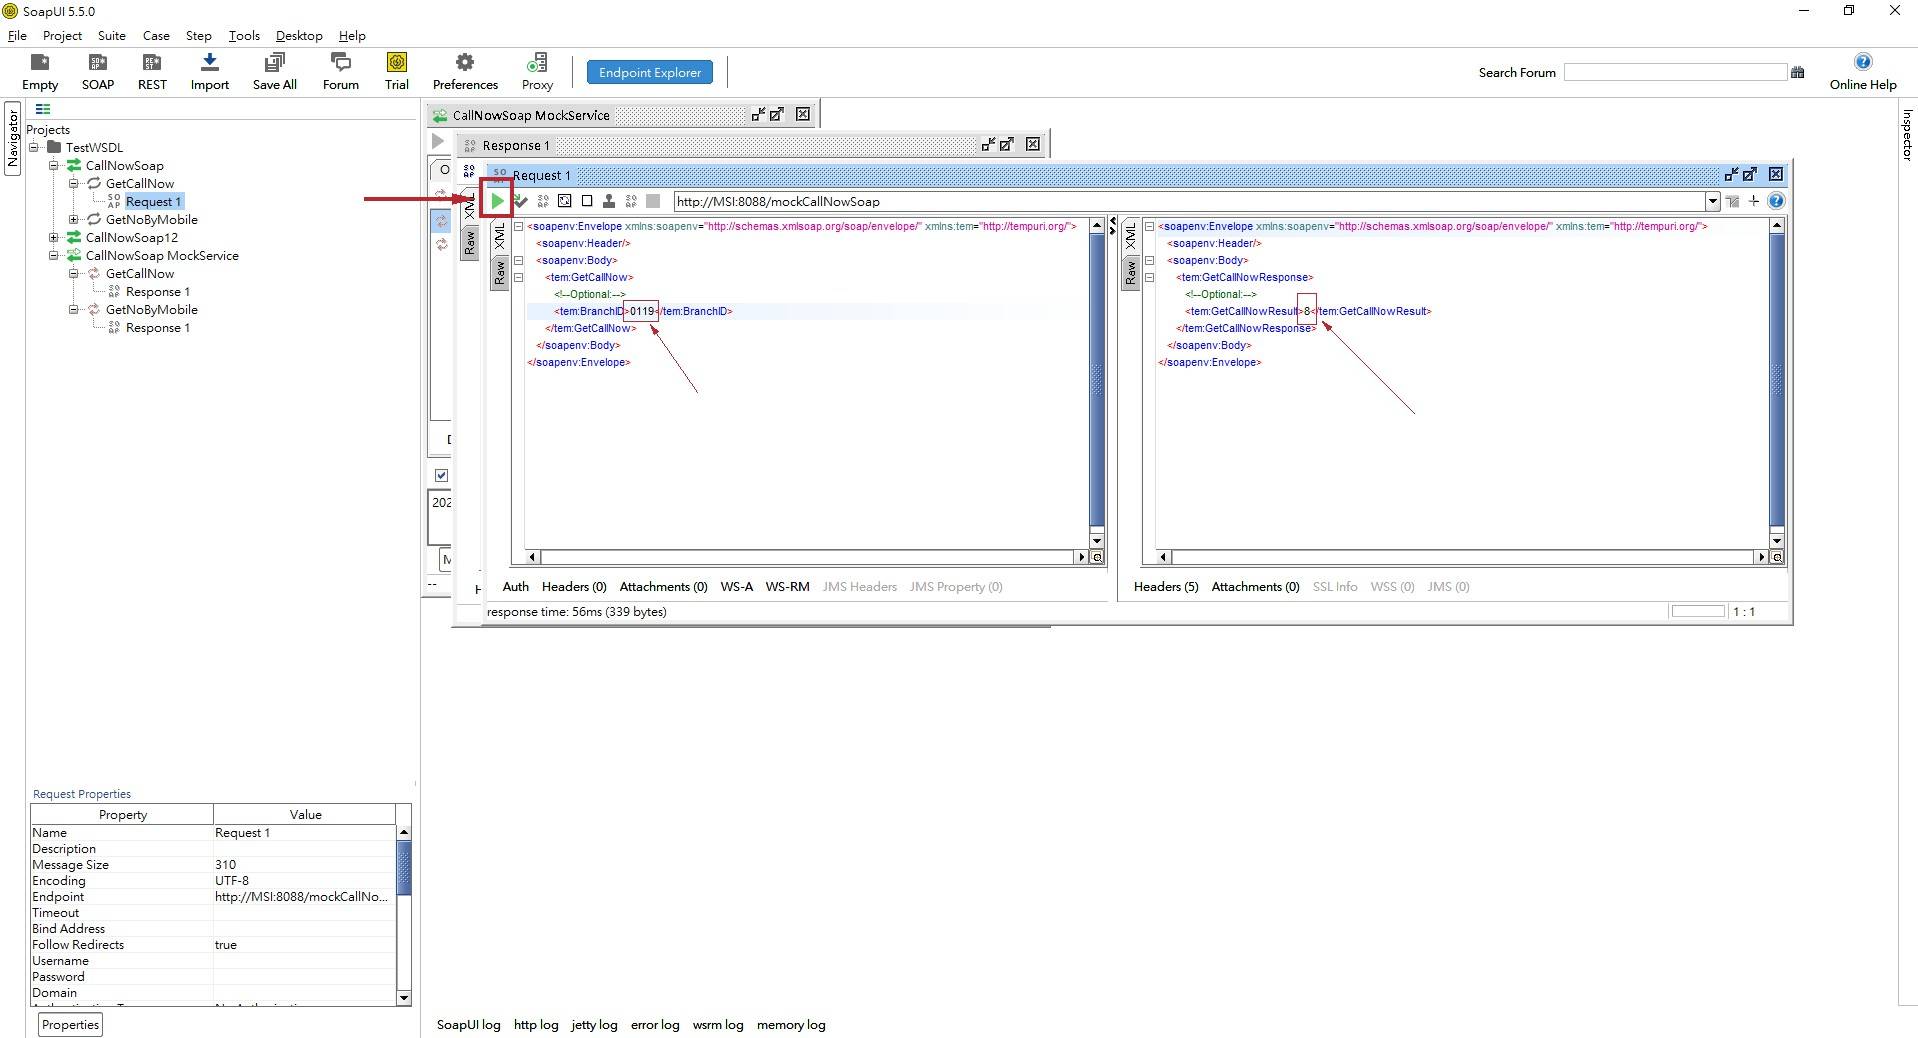Collapse the CallNowSoap interface node

[54, 165]
